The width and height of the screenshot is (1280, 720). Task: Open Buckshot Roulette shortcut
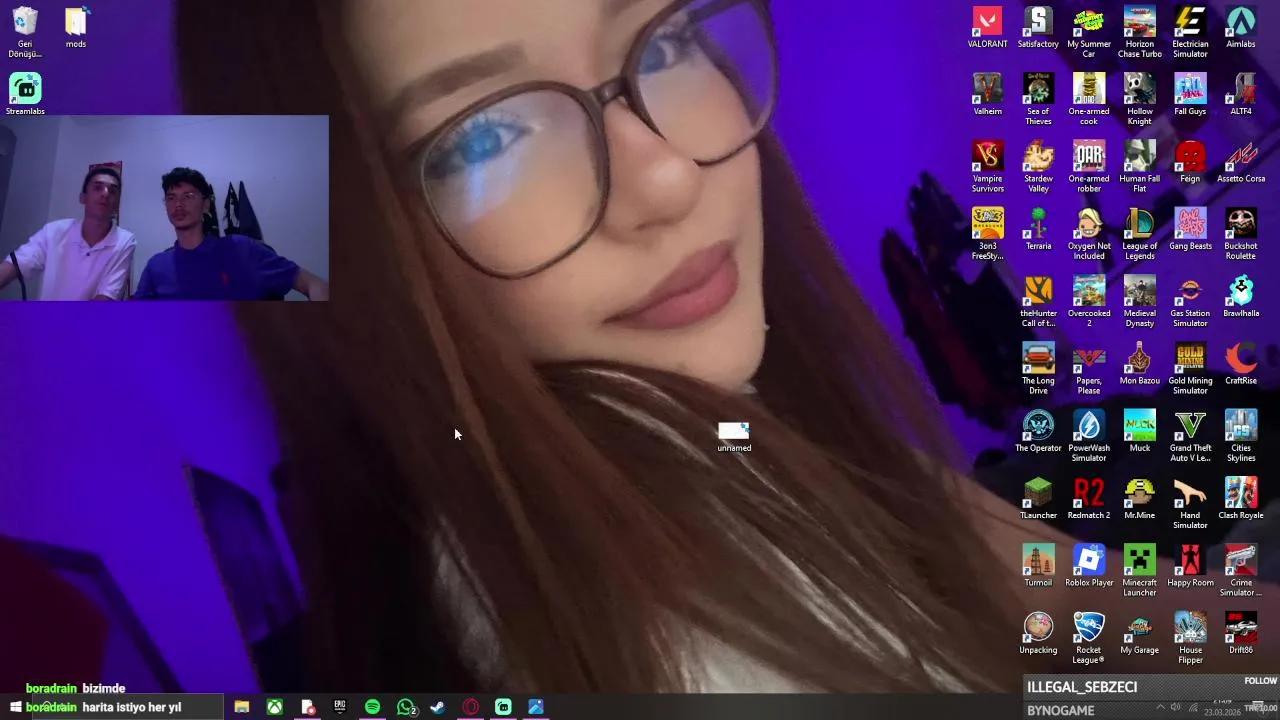[x=1241, y=234]
